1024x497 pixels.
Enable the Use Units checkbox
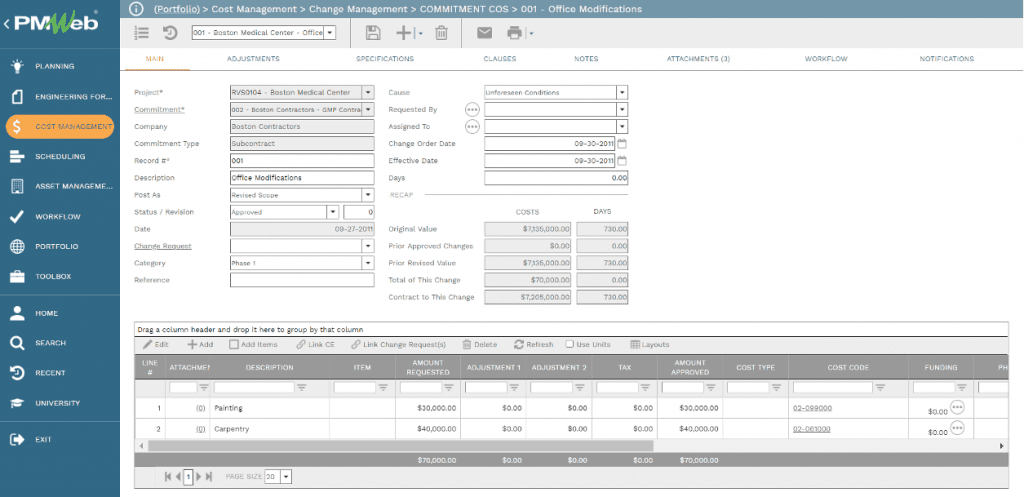click(569, 344)
